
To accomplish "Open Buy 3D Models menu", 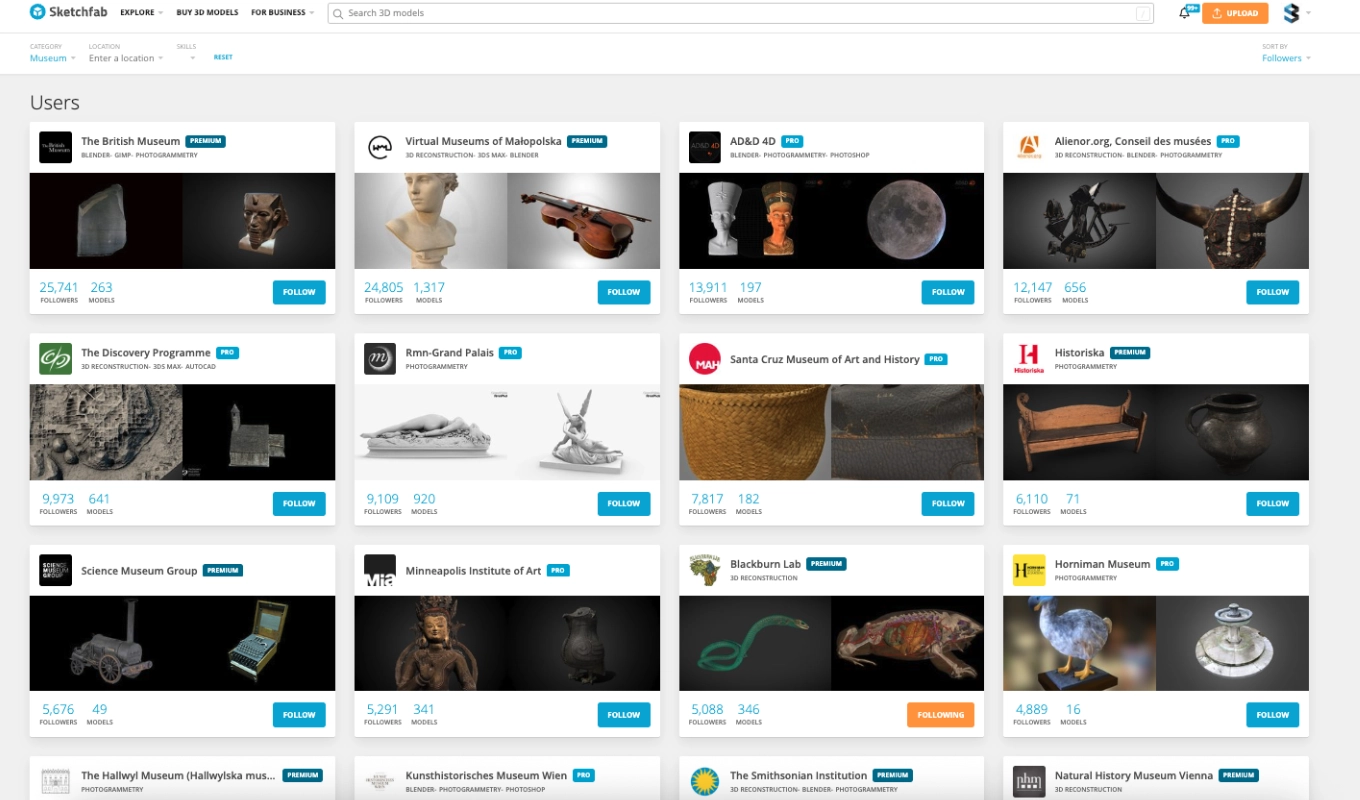I will click(207, 13).
